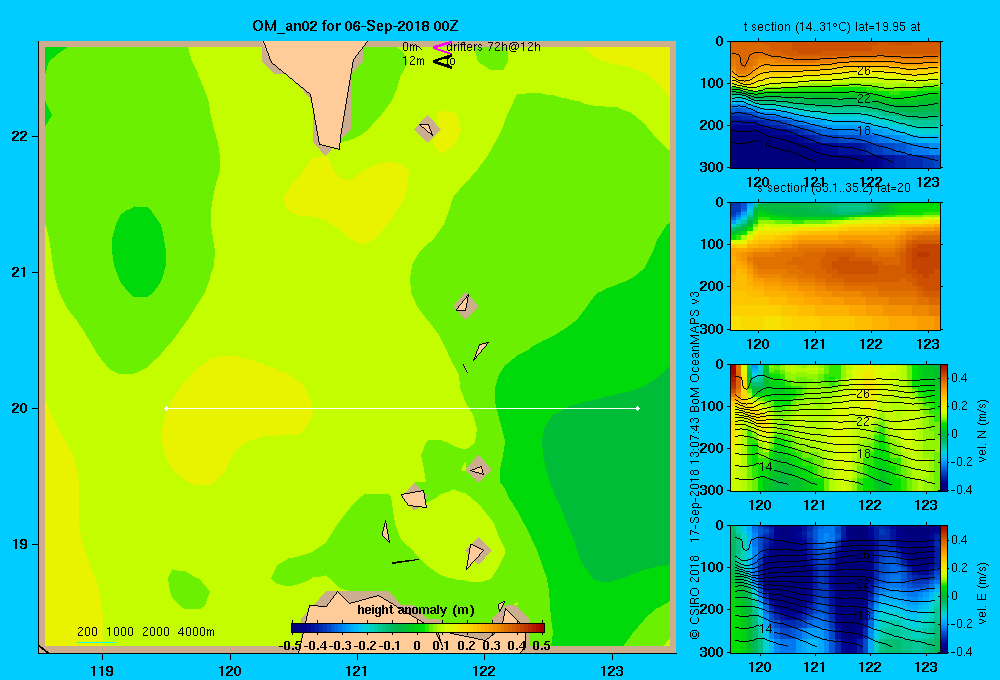Open the salinity section plot
Viewport: 1000px width, 680px height.
835,266
